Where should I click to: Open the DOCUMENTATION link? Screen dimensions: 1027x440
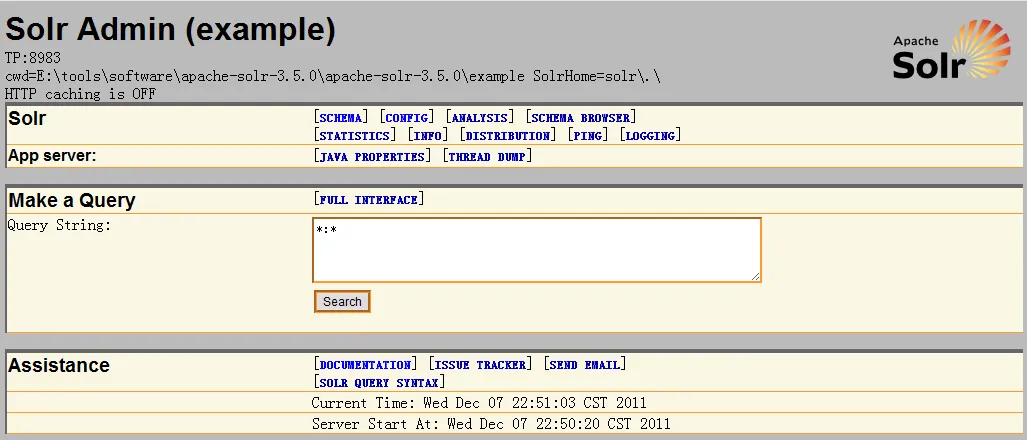365,365
